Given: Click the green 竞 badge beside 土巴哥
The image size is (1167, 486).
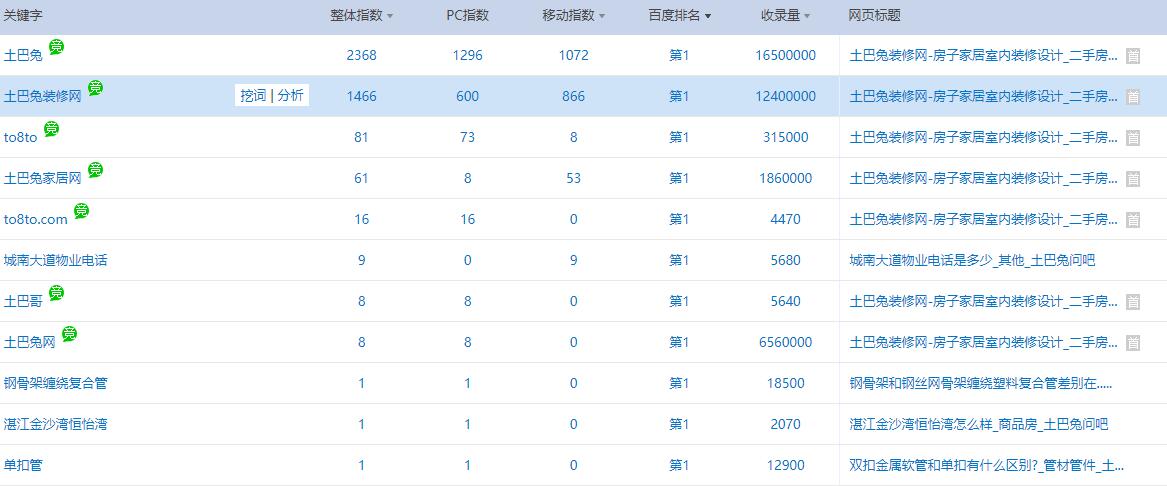Looking at the screenshot, I should point(57,292).
